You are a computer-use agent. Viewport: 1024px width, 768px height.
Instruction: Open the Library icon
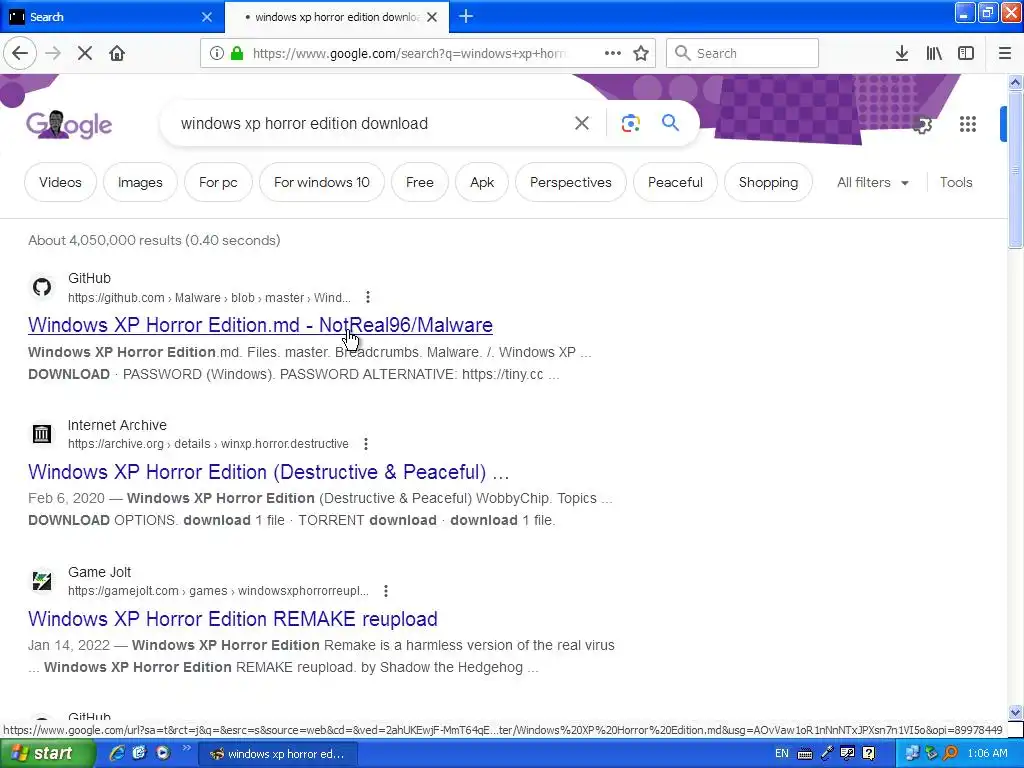tap(934, 54)
